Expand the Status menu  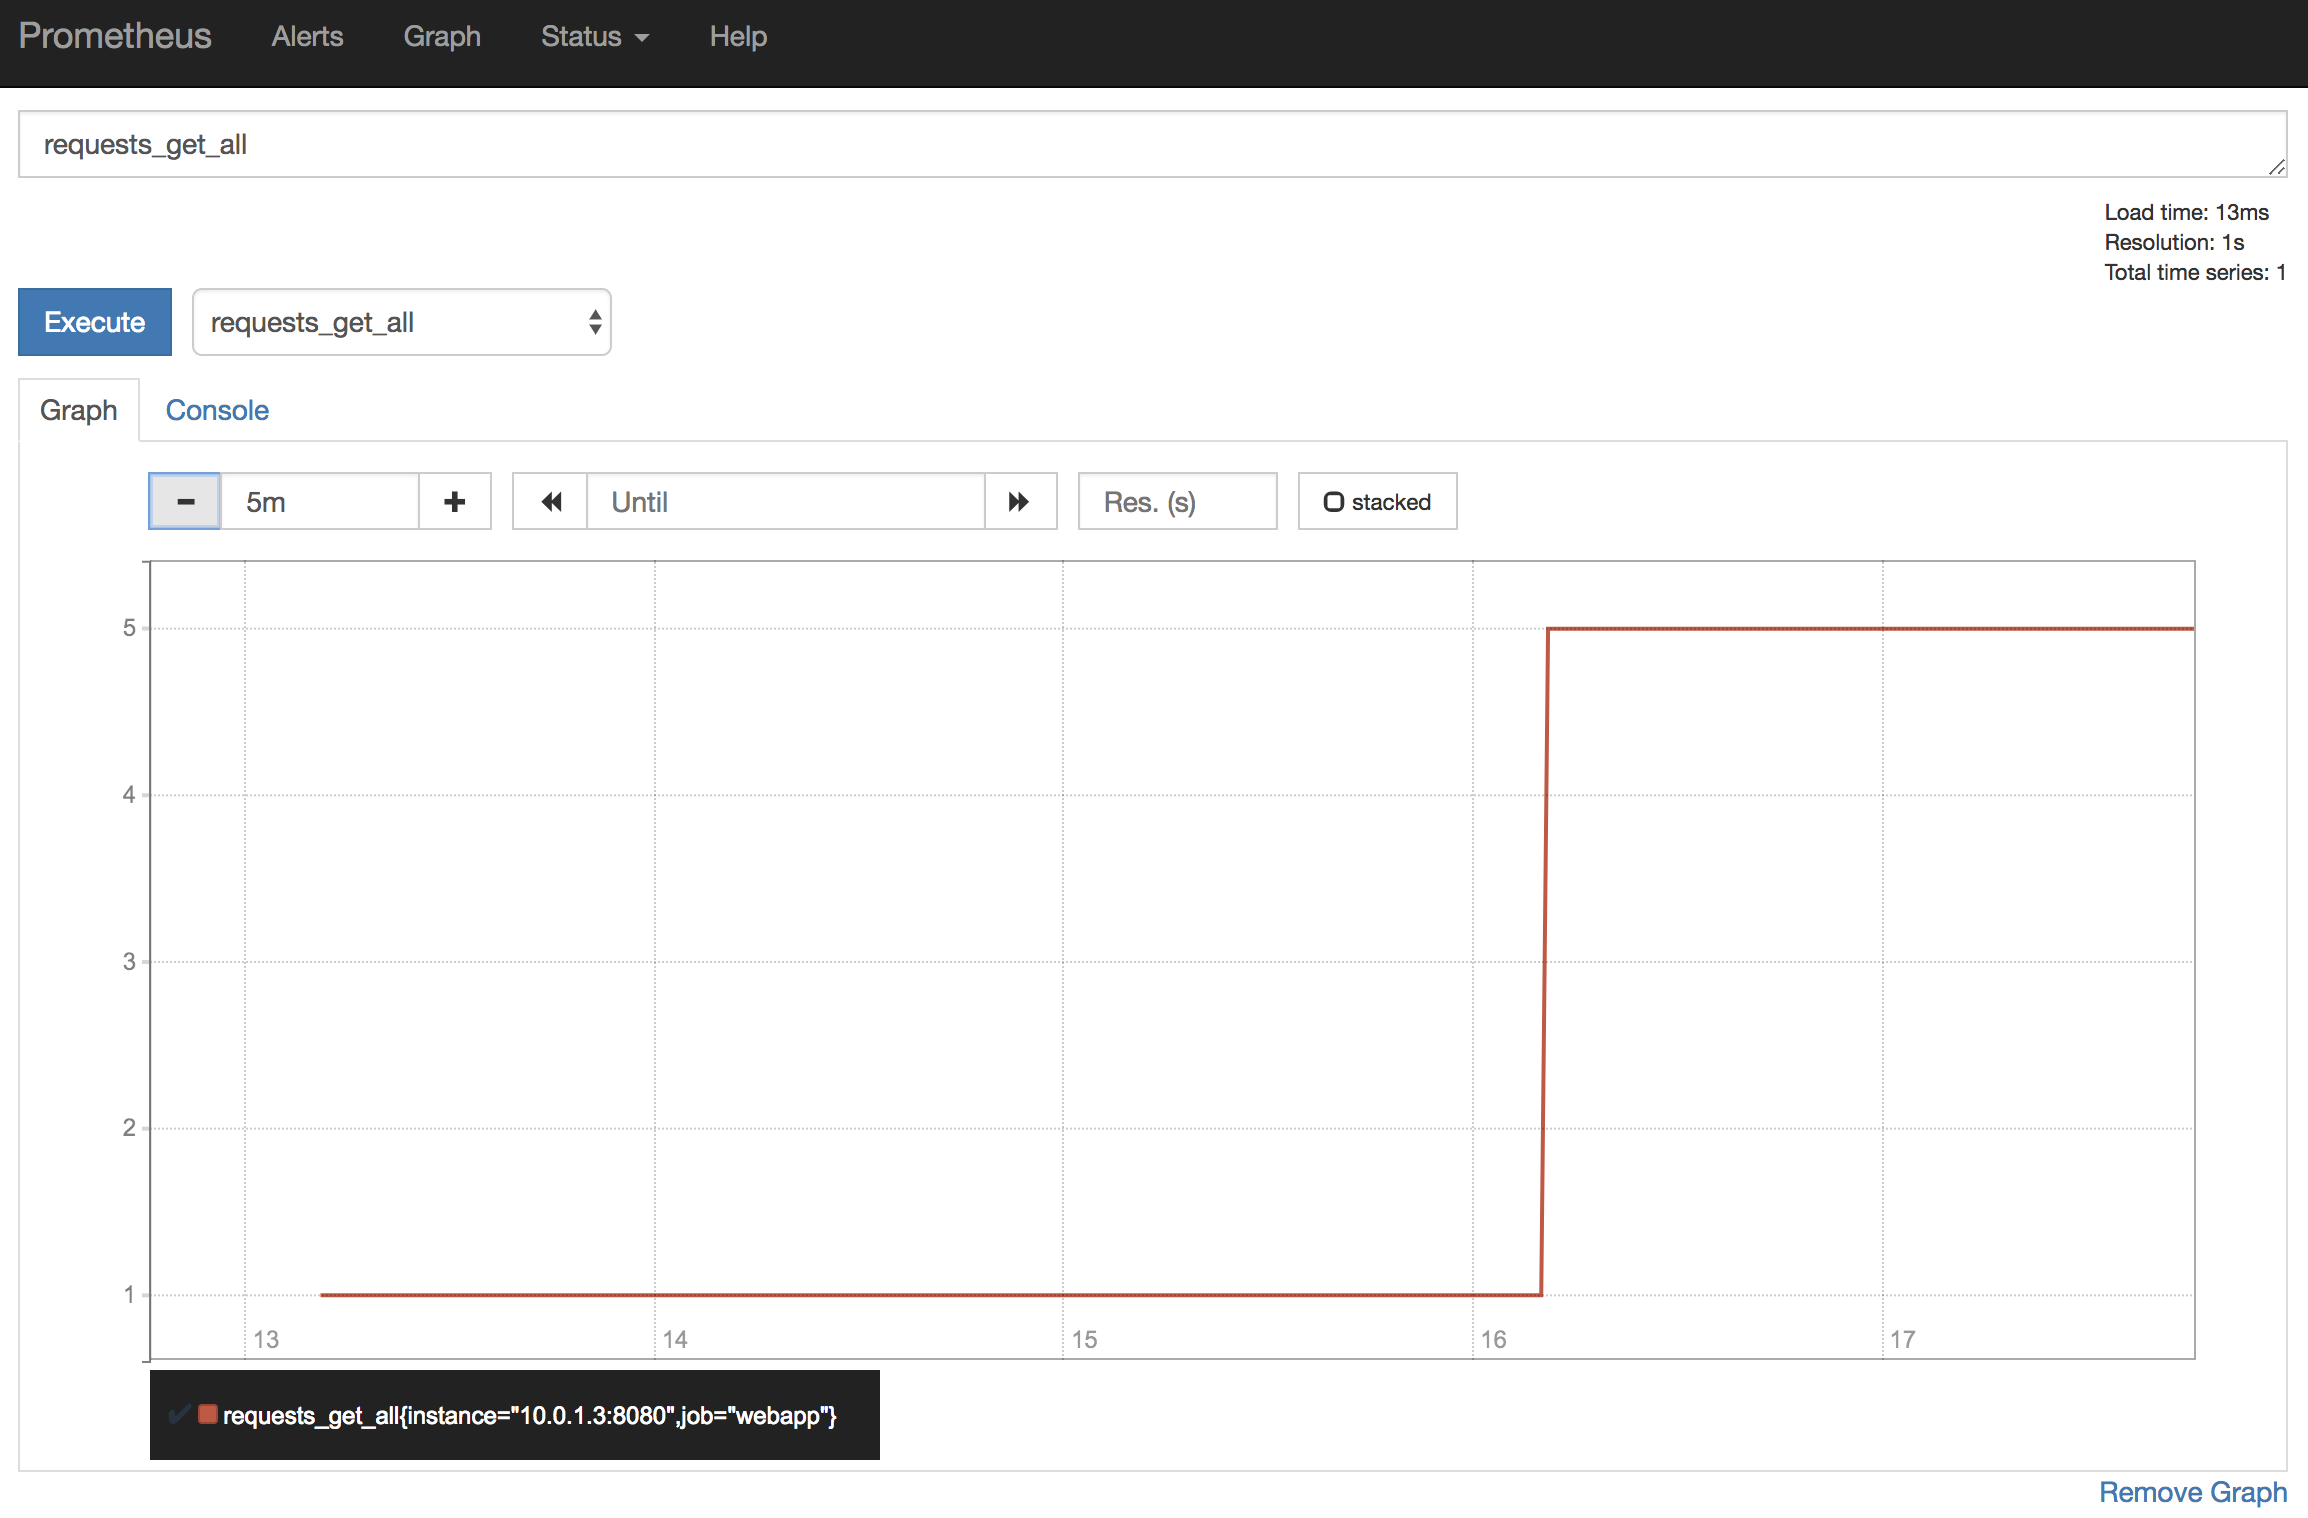point(582,37)
